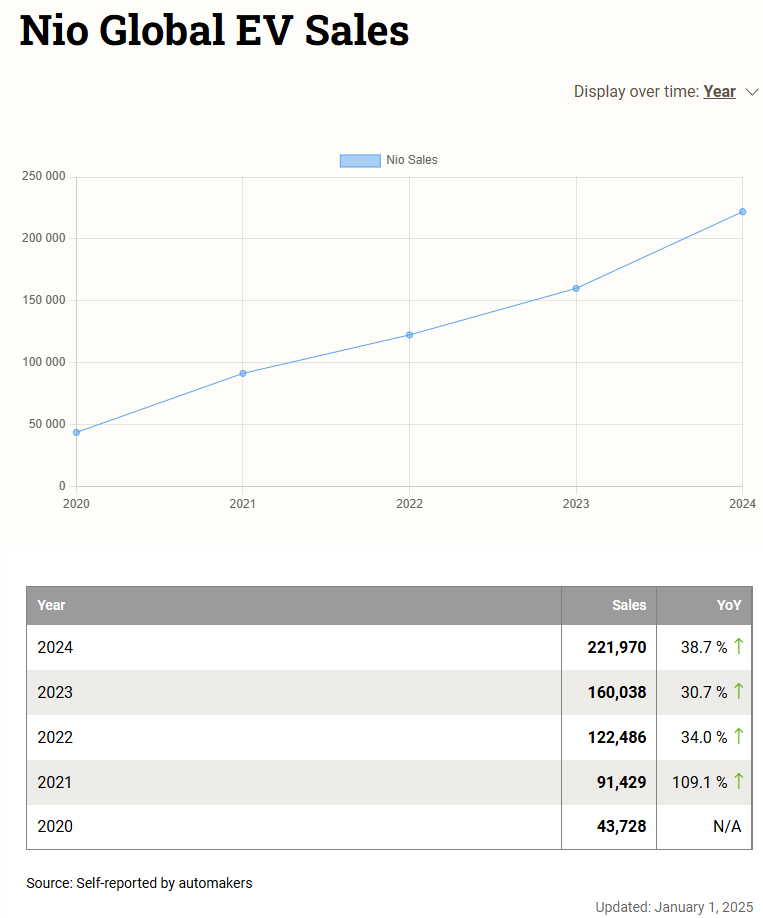Click the 221,970 sales value

pyautogui.click(x=617, y=647)
